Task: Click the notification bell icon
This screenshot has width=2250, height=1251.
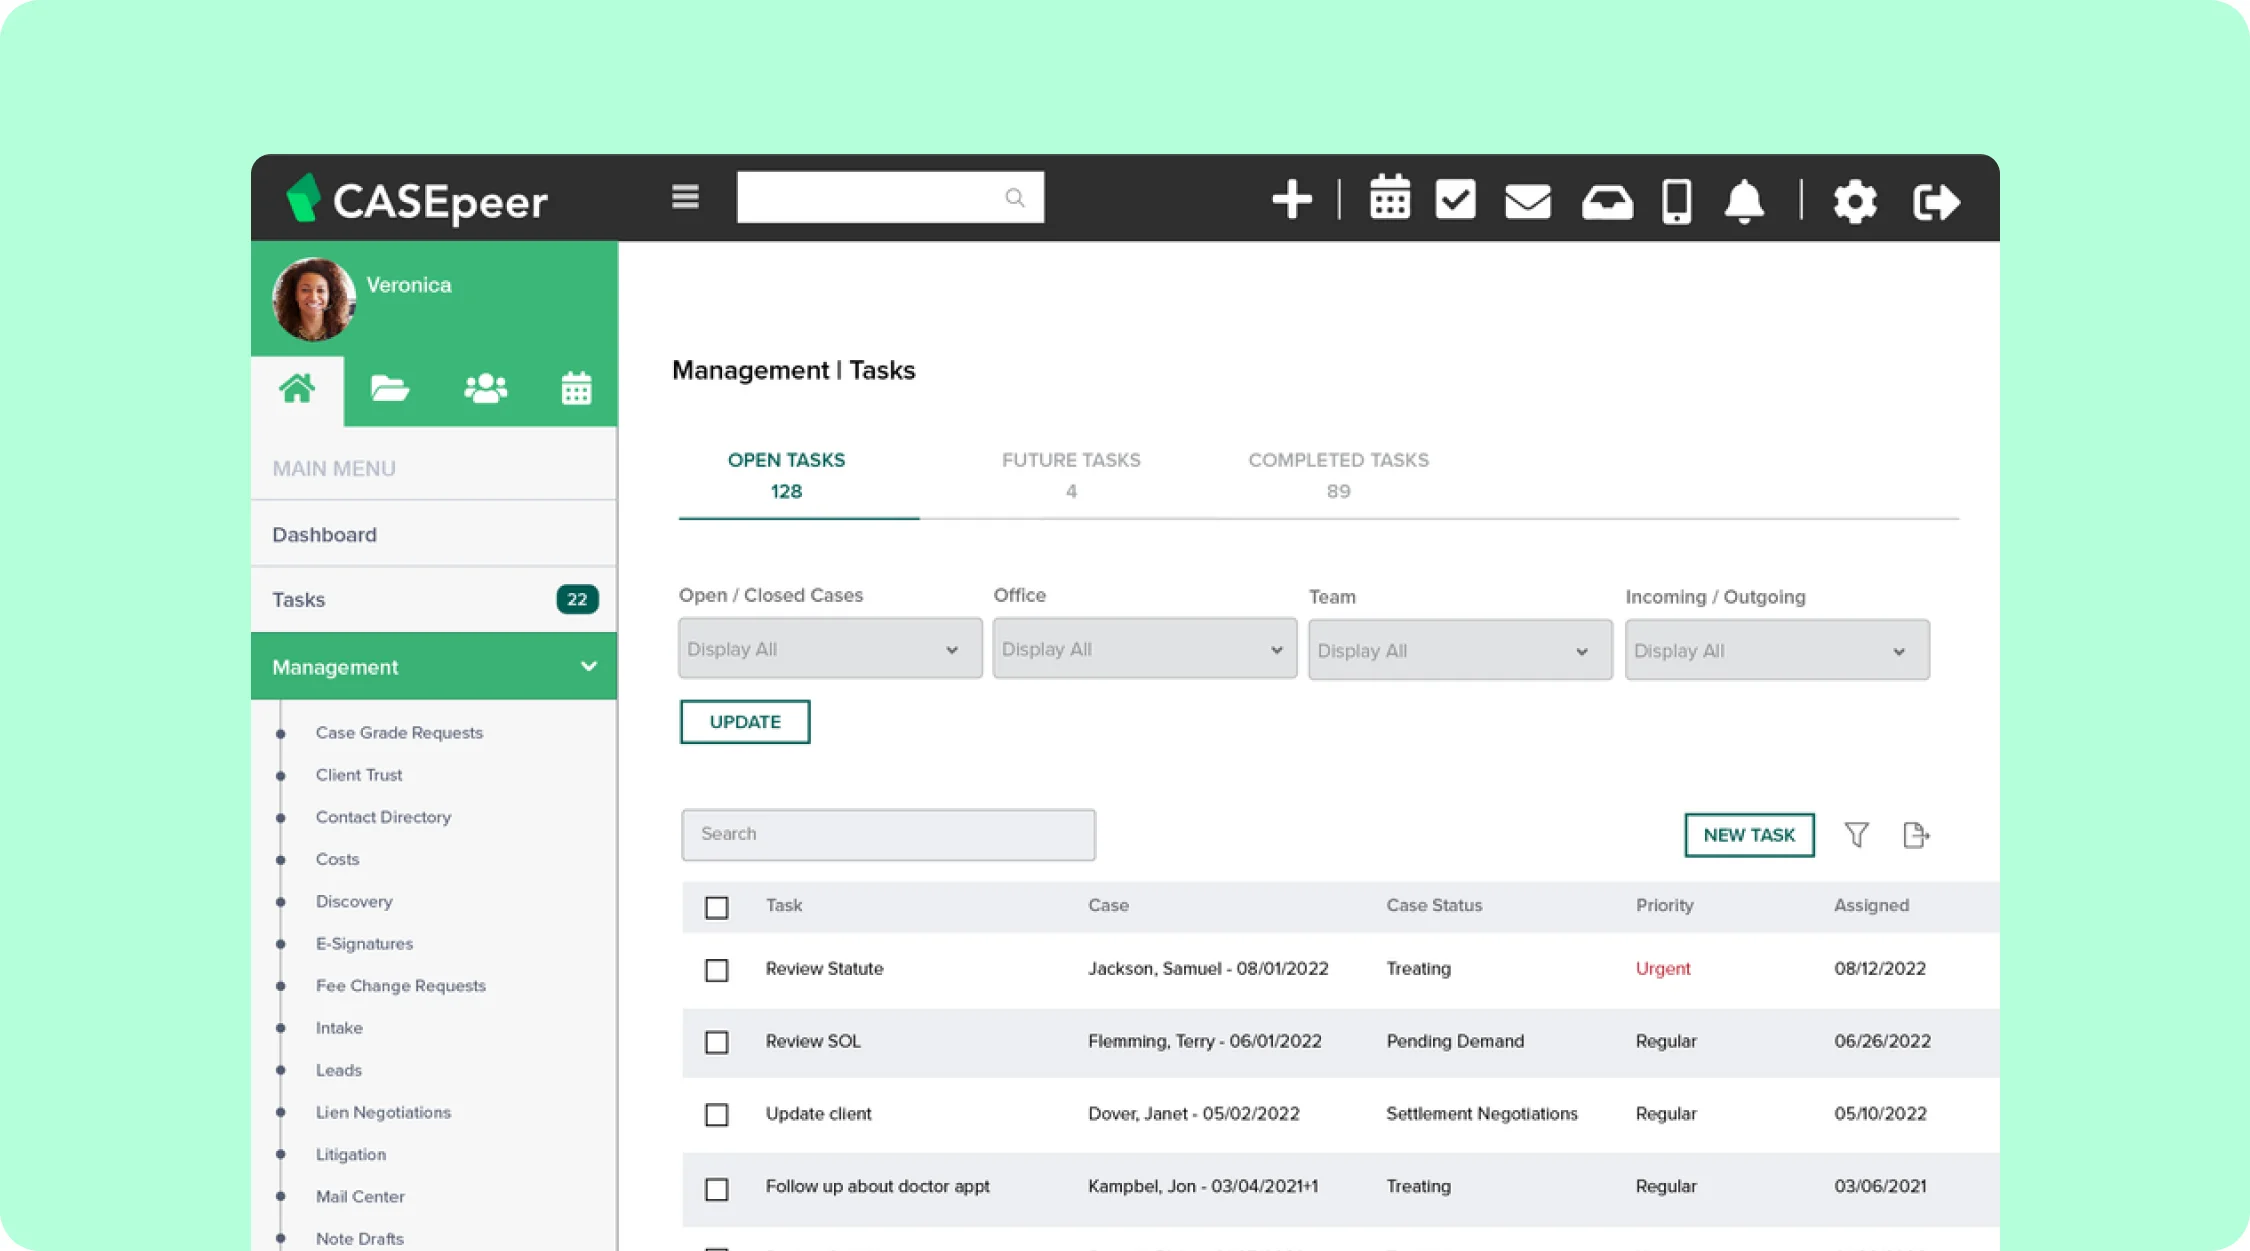Action: pos(1744,202)
